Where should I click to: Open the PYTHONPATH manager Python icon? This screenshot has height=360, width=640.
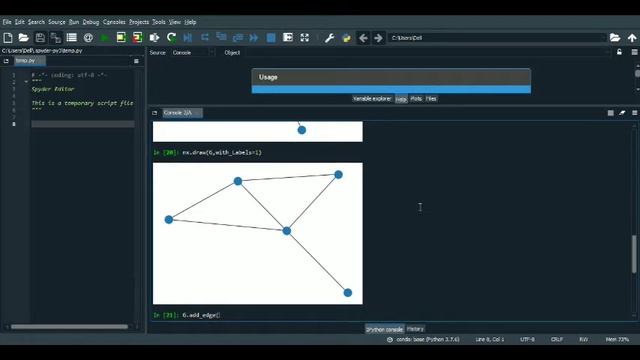click(x=346, y=38)
